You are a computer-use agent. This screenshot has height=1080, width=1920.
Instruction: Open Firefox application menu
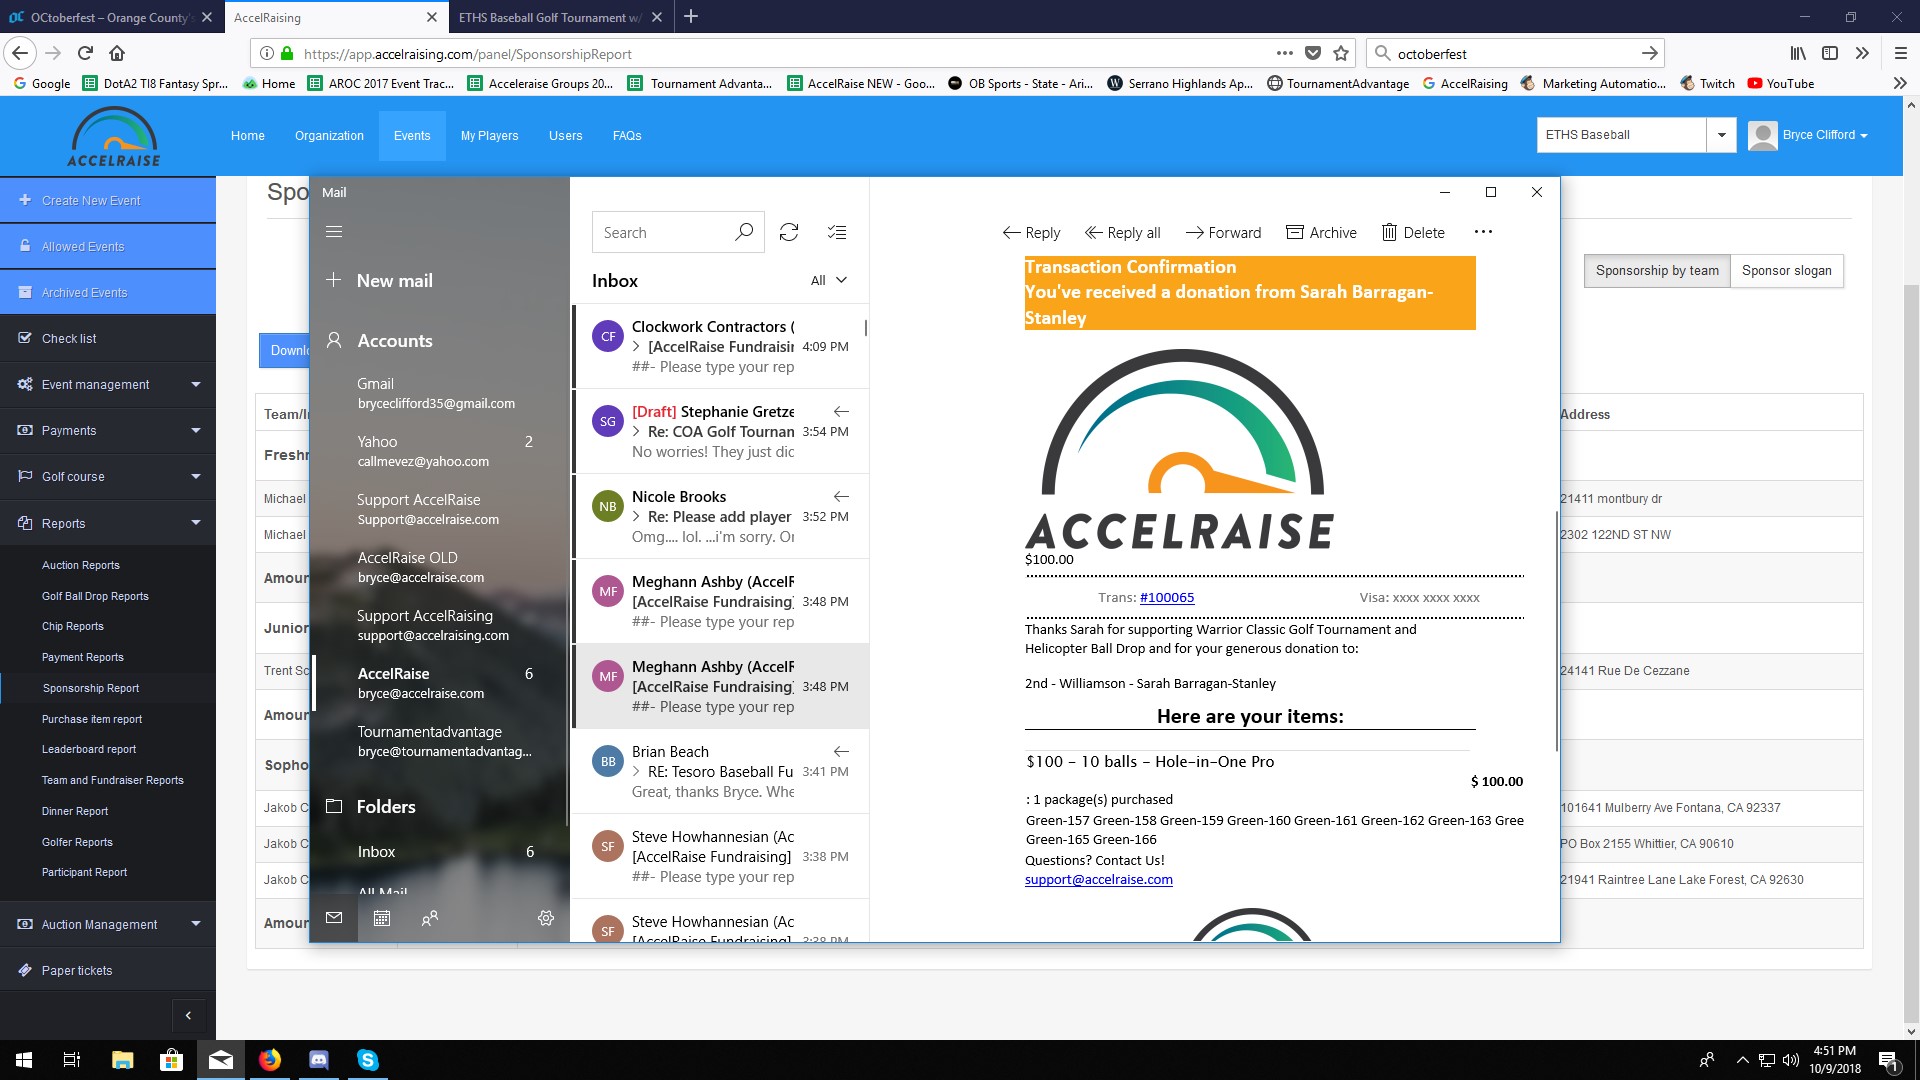(1900, 53)
